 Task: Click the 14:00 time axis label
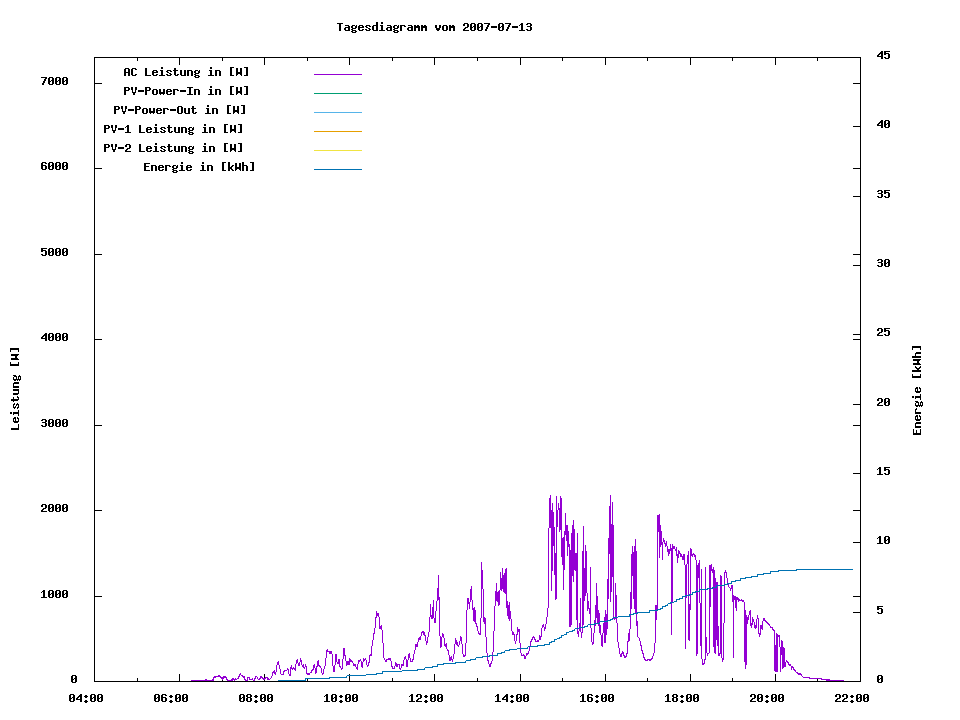(512, 698)
